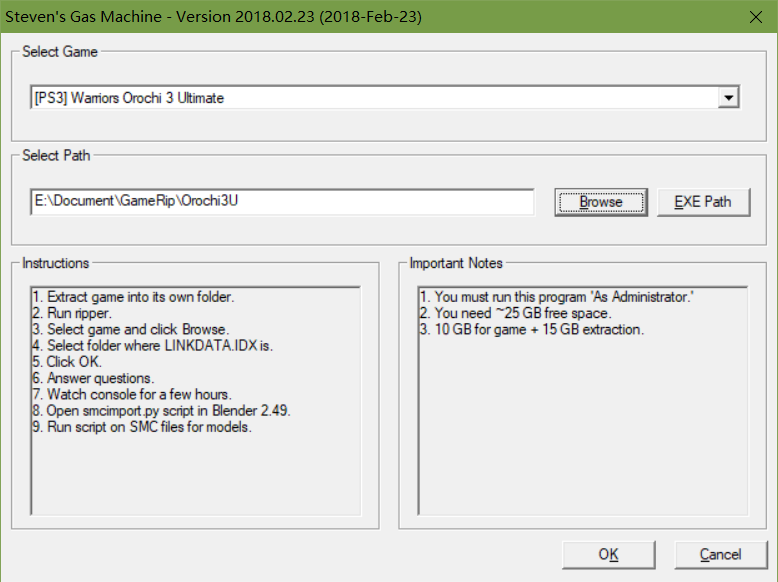The image size is (778, 582).
Task: Close the Steven's Gas Machine window
Action: (x=755, y=17)
